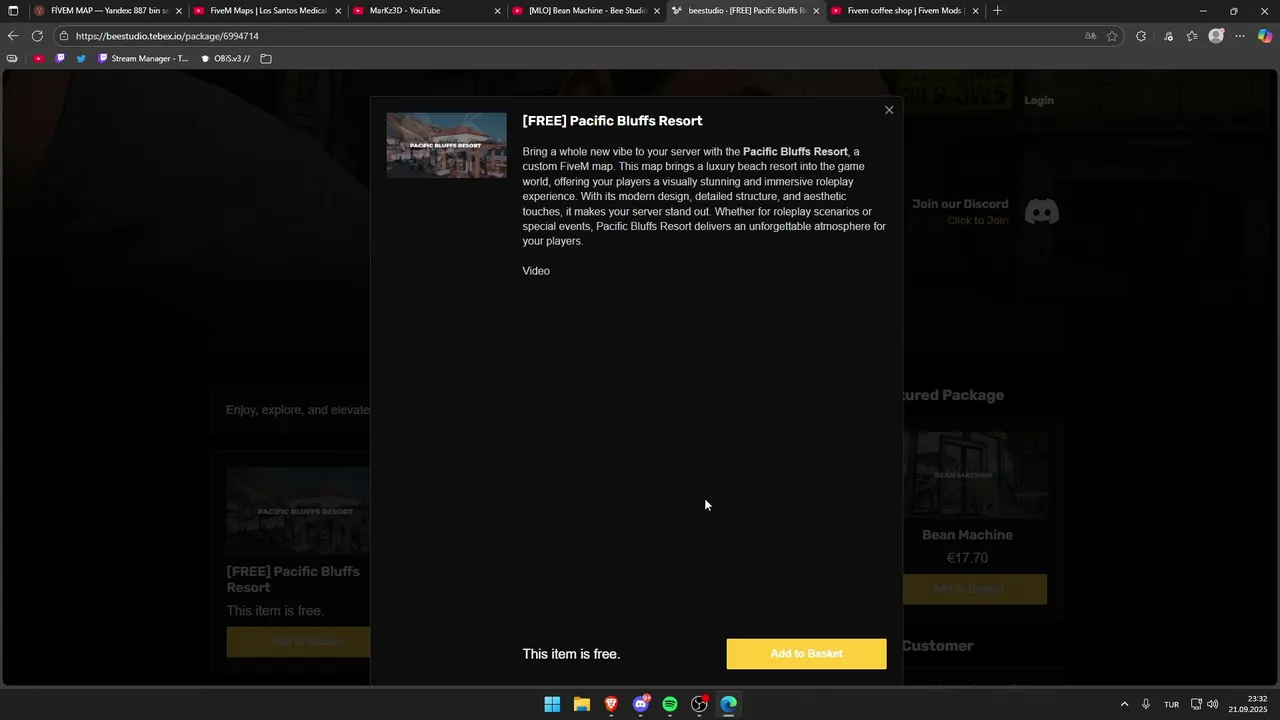Open the Twitter bookmark in favorites bar

click(x=81, y=59)
